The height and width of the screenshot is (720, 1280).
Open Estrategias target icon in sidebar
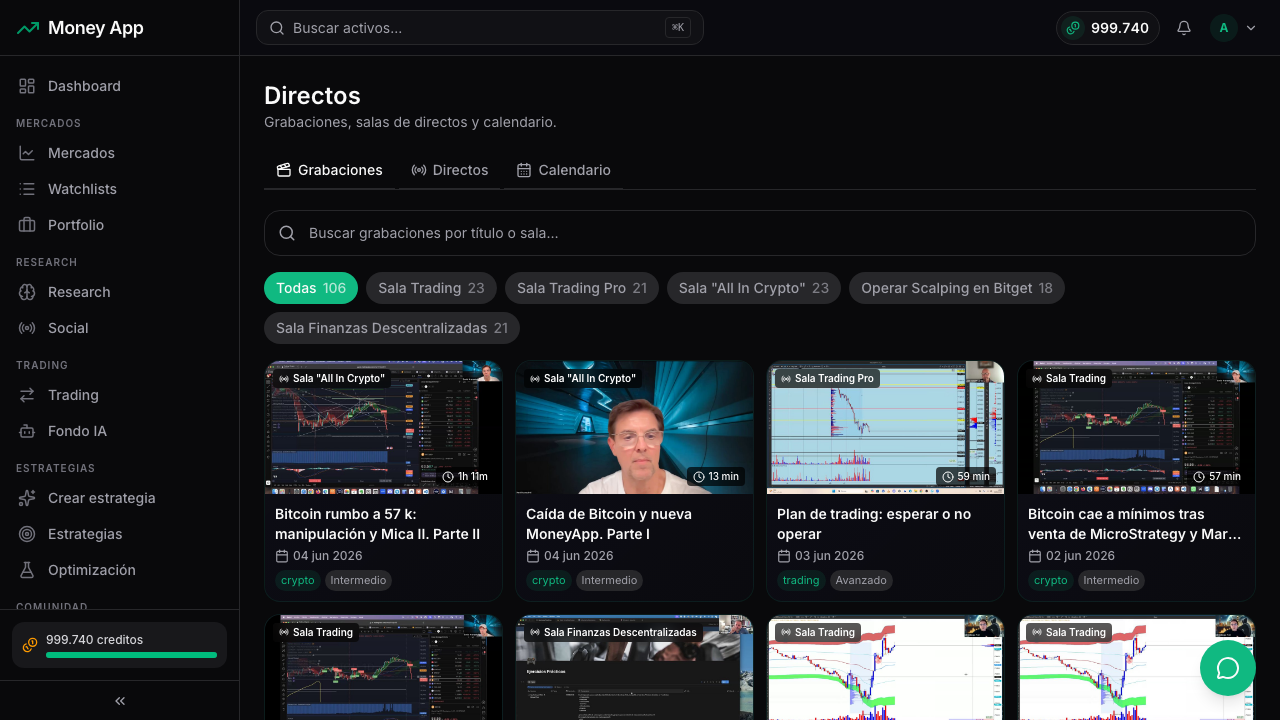tap(27, 534)
